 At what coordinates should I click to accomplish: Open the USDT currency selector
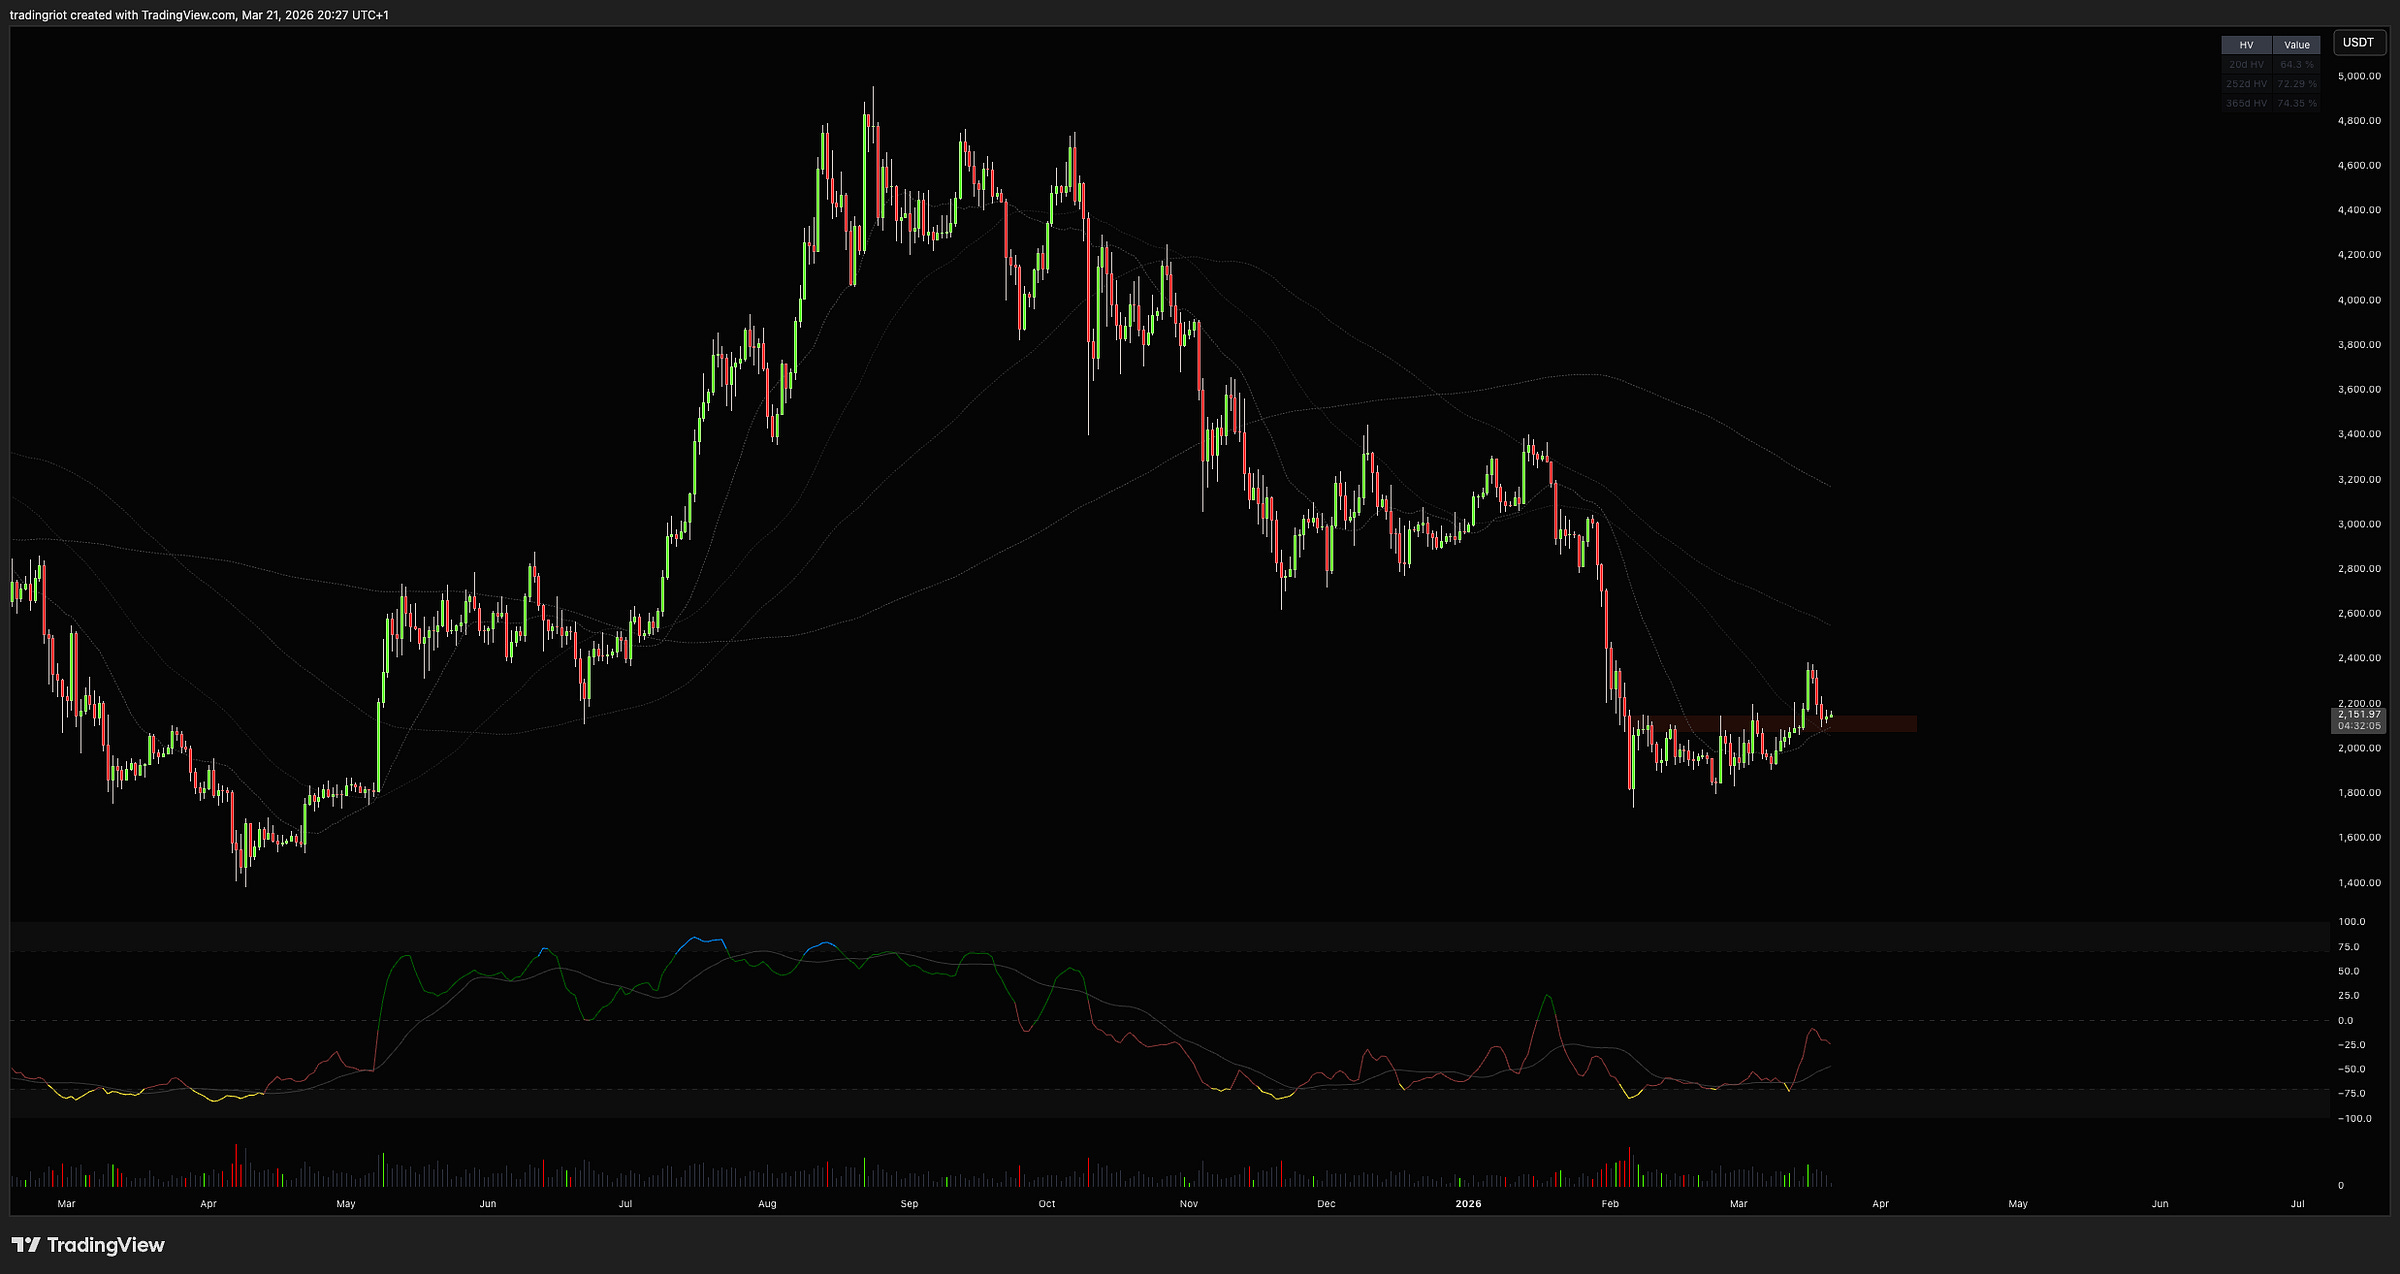point(2358,42)
